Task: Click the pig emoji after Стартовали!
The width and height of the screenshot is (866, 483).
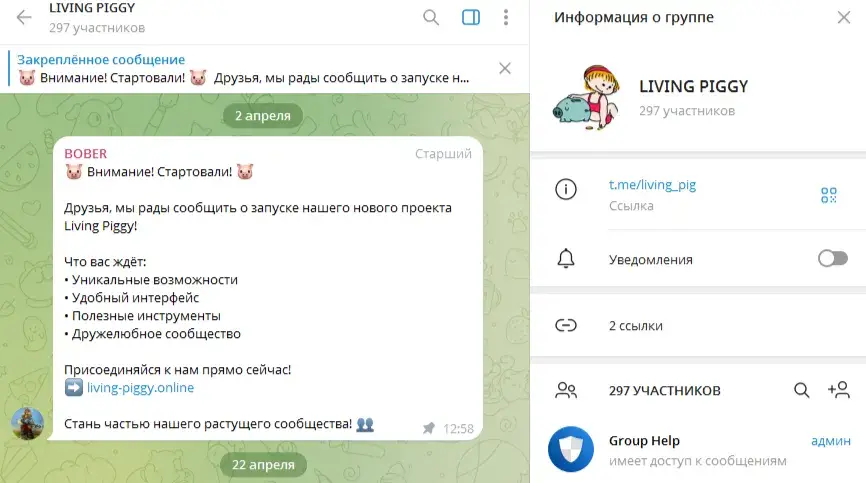Action: click(245, 172)
